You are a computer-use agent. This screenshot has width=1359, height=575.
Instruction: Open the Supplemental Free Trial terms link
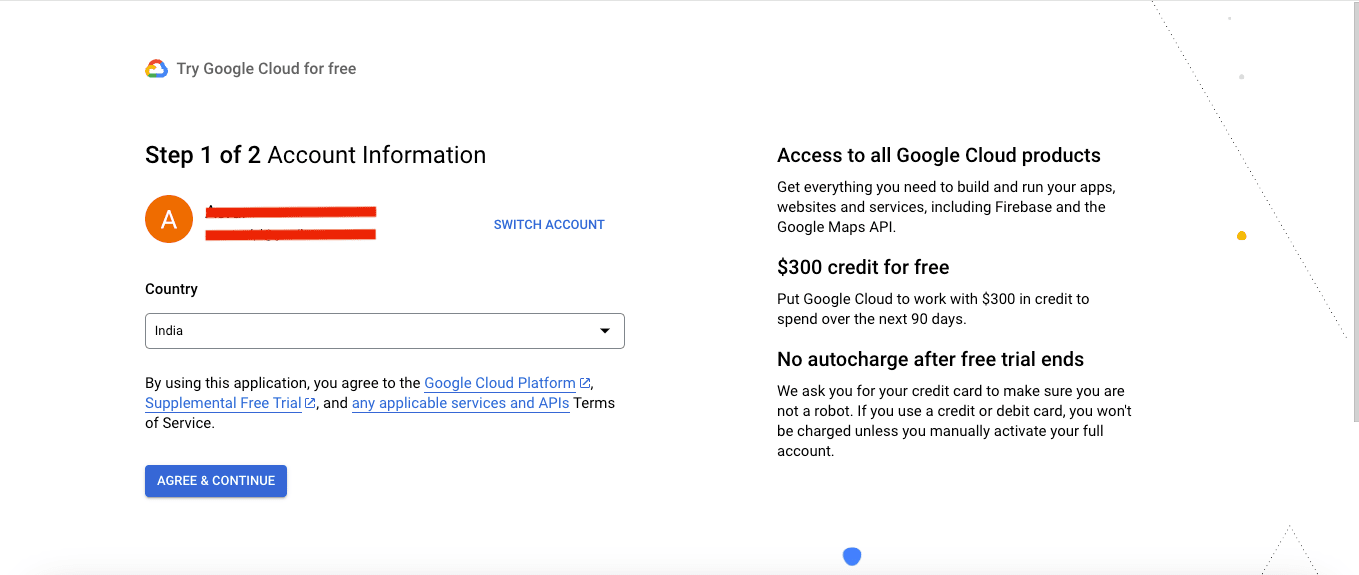223,403
